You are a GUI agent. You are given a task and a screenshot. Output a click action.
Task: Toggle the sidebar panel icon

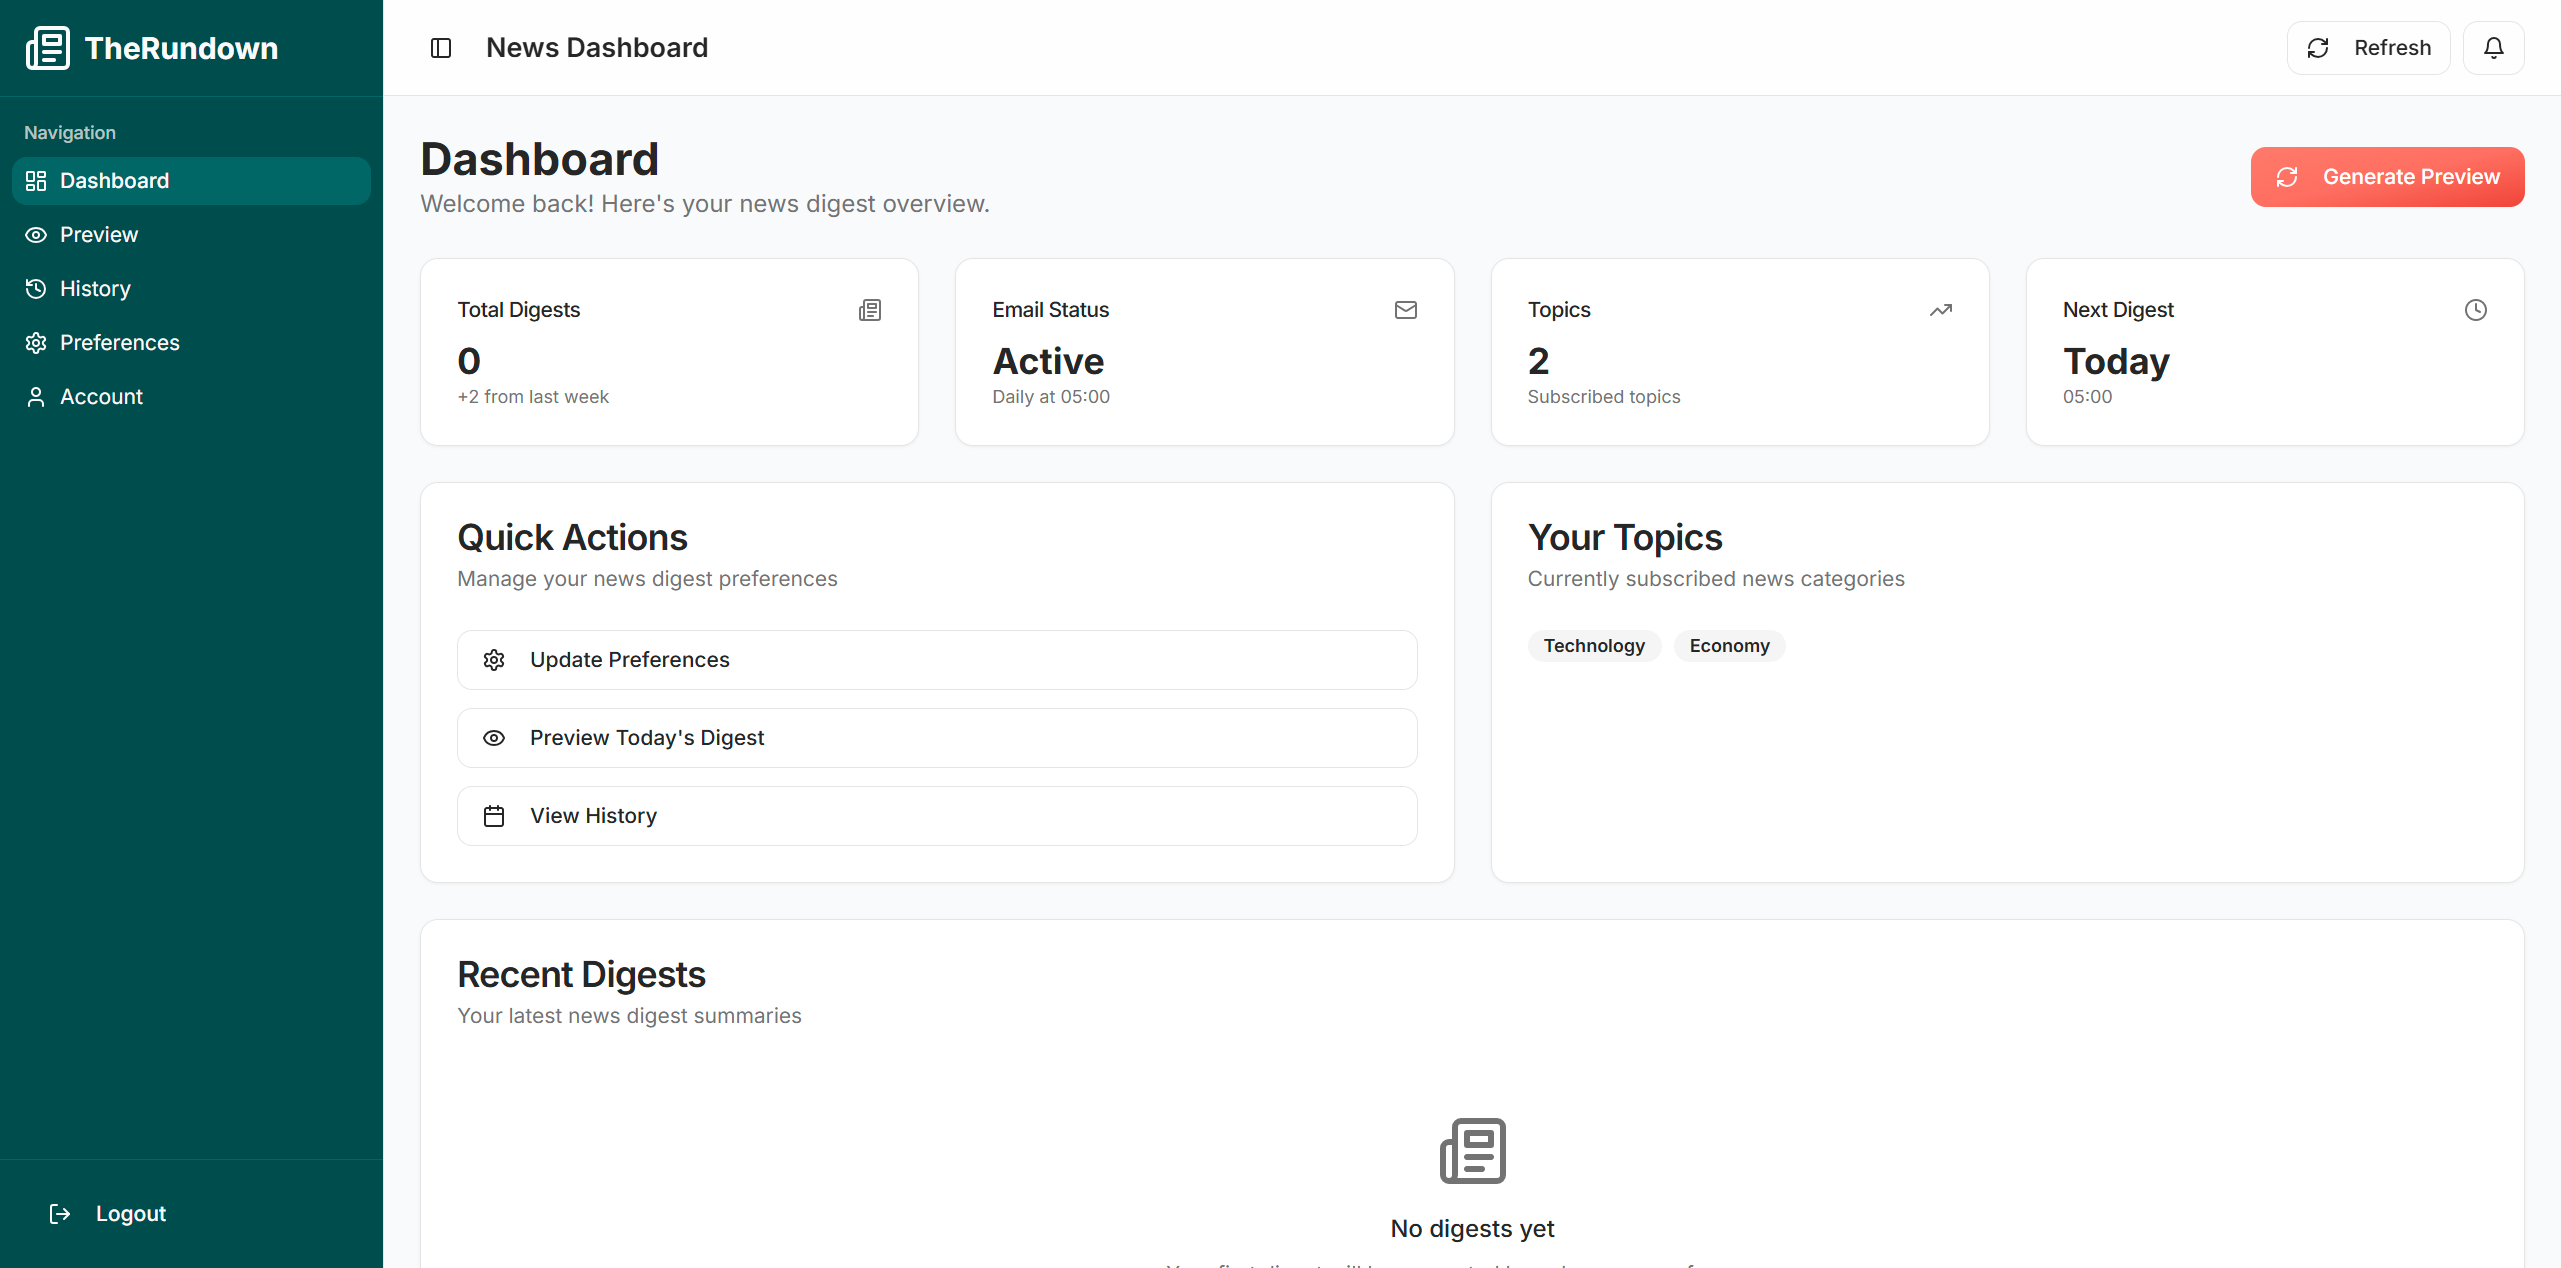click(x=441, y=48)
